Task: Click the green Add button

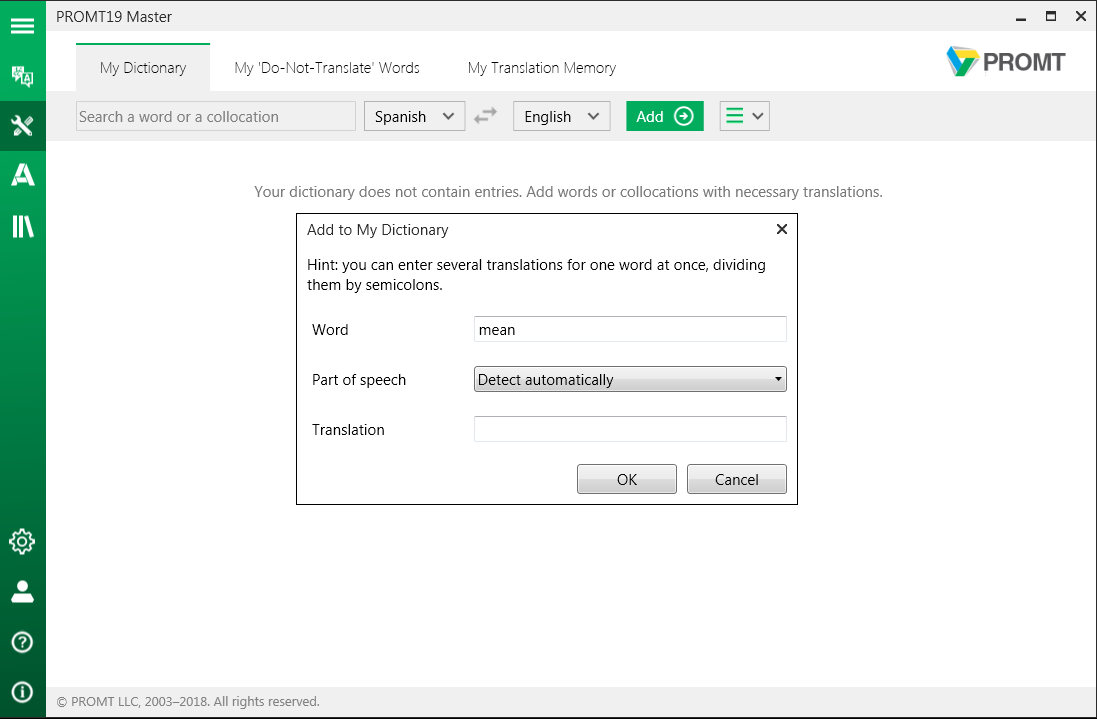Action: click(x=665, y=116)
